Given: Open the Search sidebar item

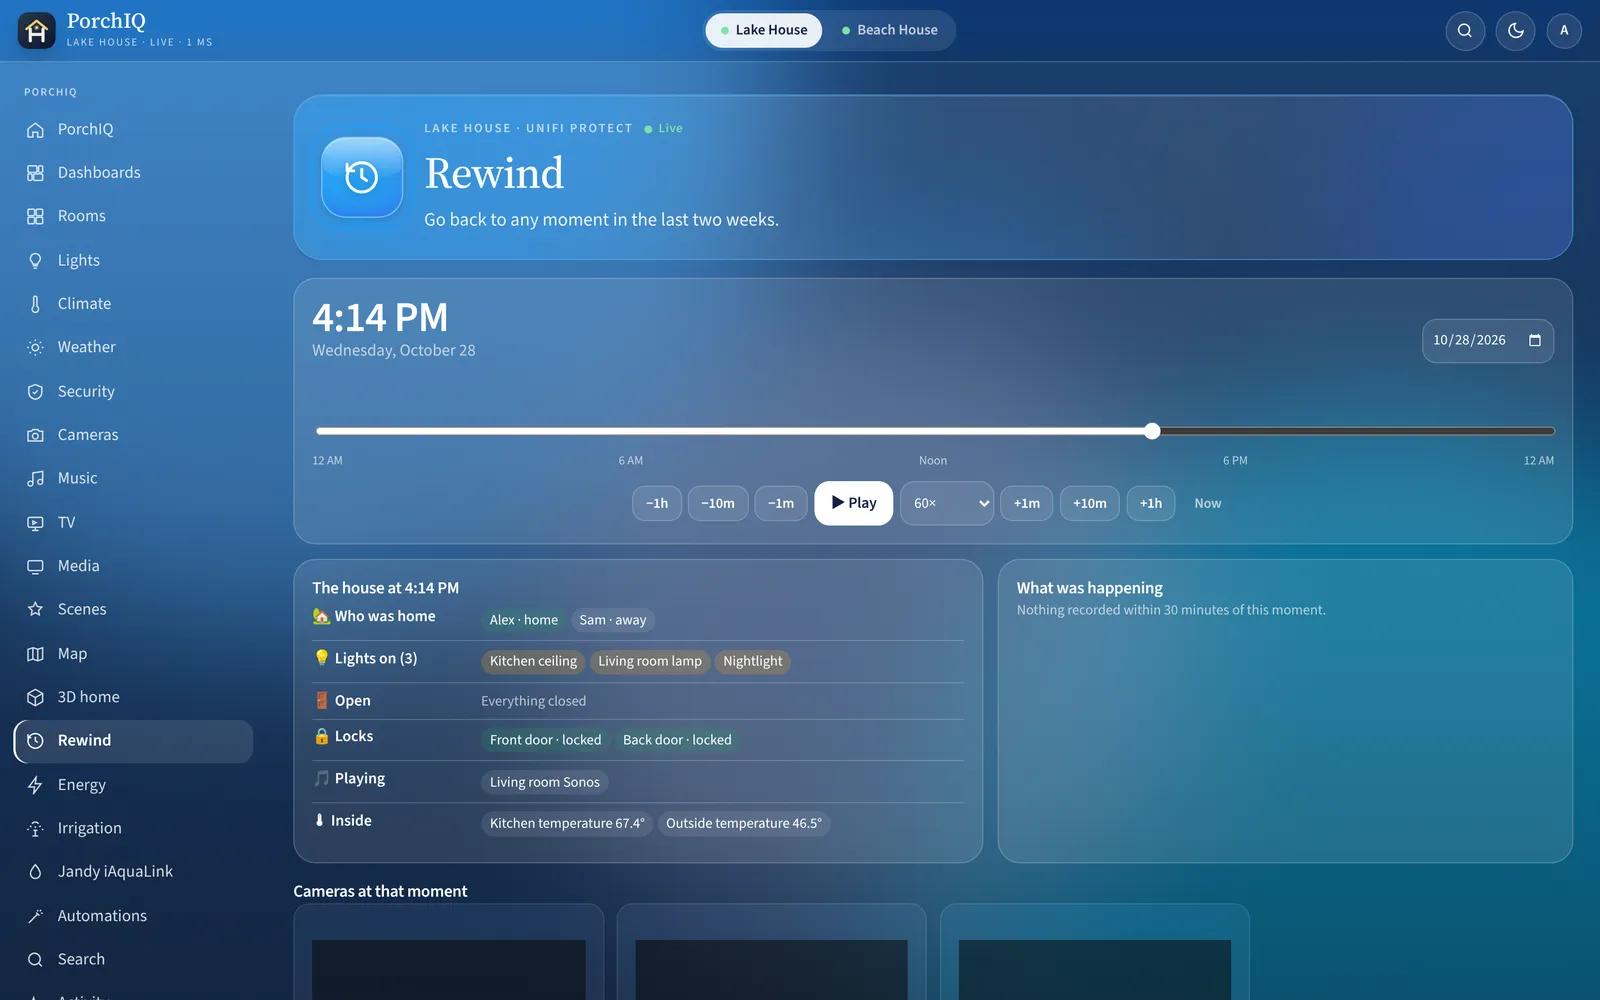Looking at the screenshot, I should [133, 959].
